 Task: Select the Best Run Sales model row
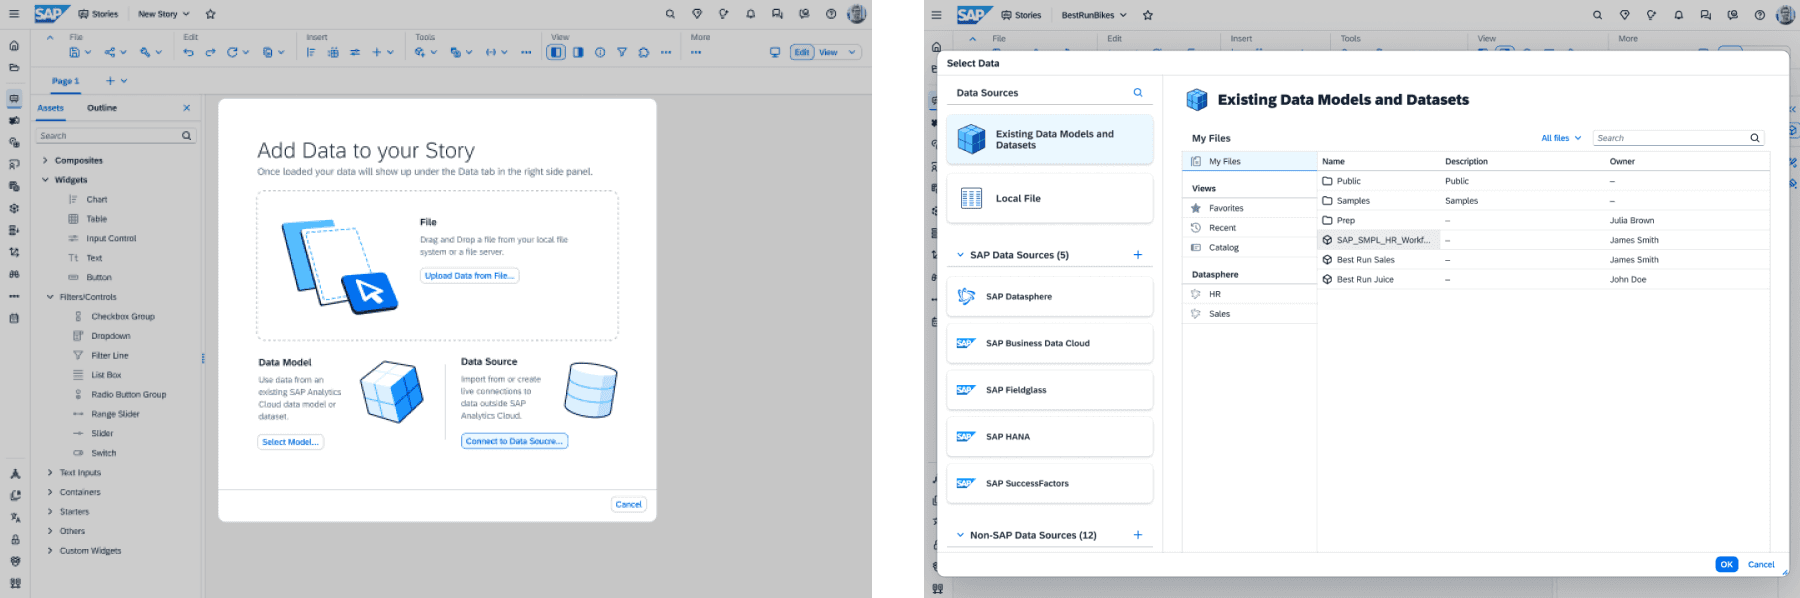(1545, 260)
